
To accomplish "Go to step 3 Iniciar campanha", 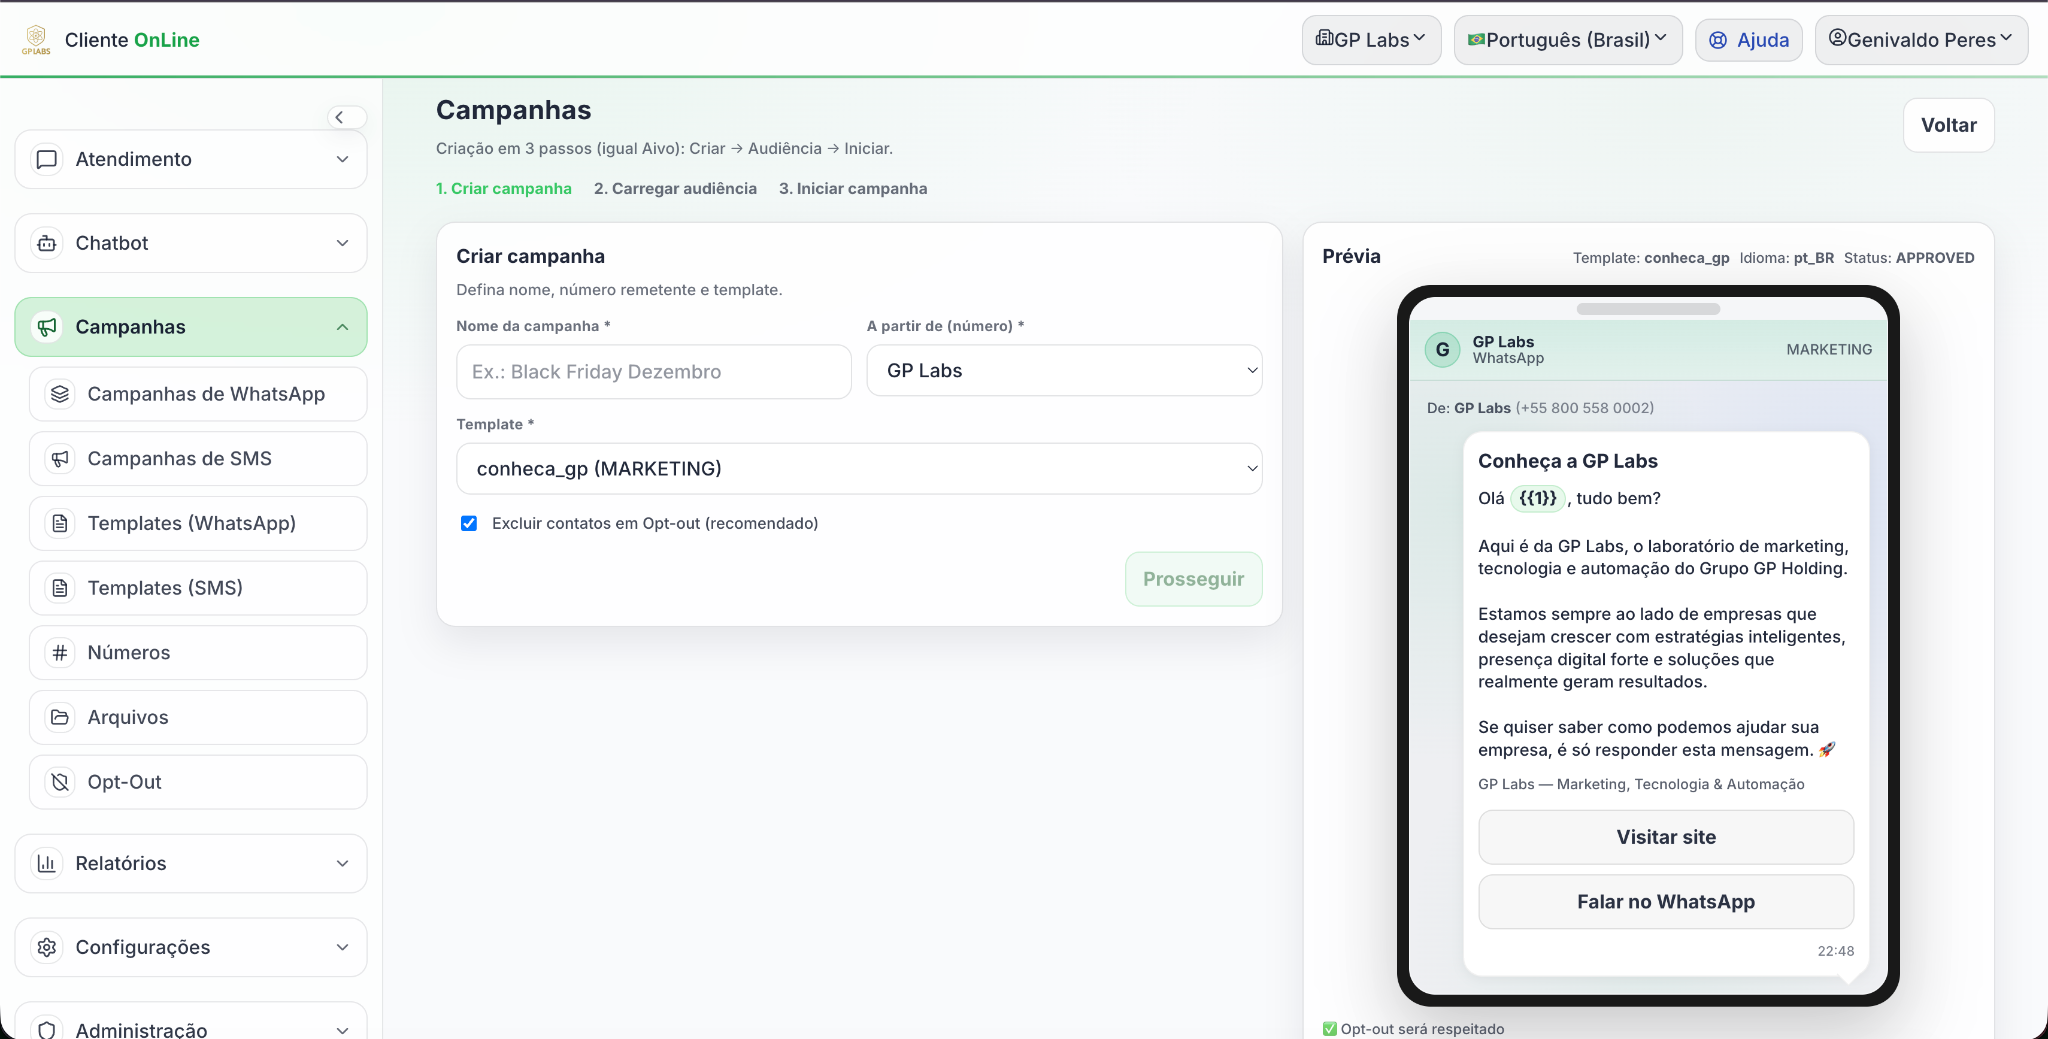I will pyautogui.click(x=853, y=189).
